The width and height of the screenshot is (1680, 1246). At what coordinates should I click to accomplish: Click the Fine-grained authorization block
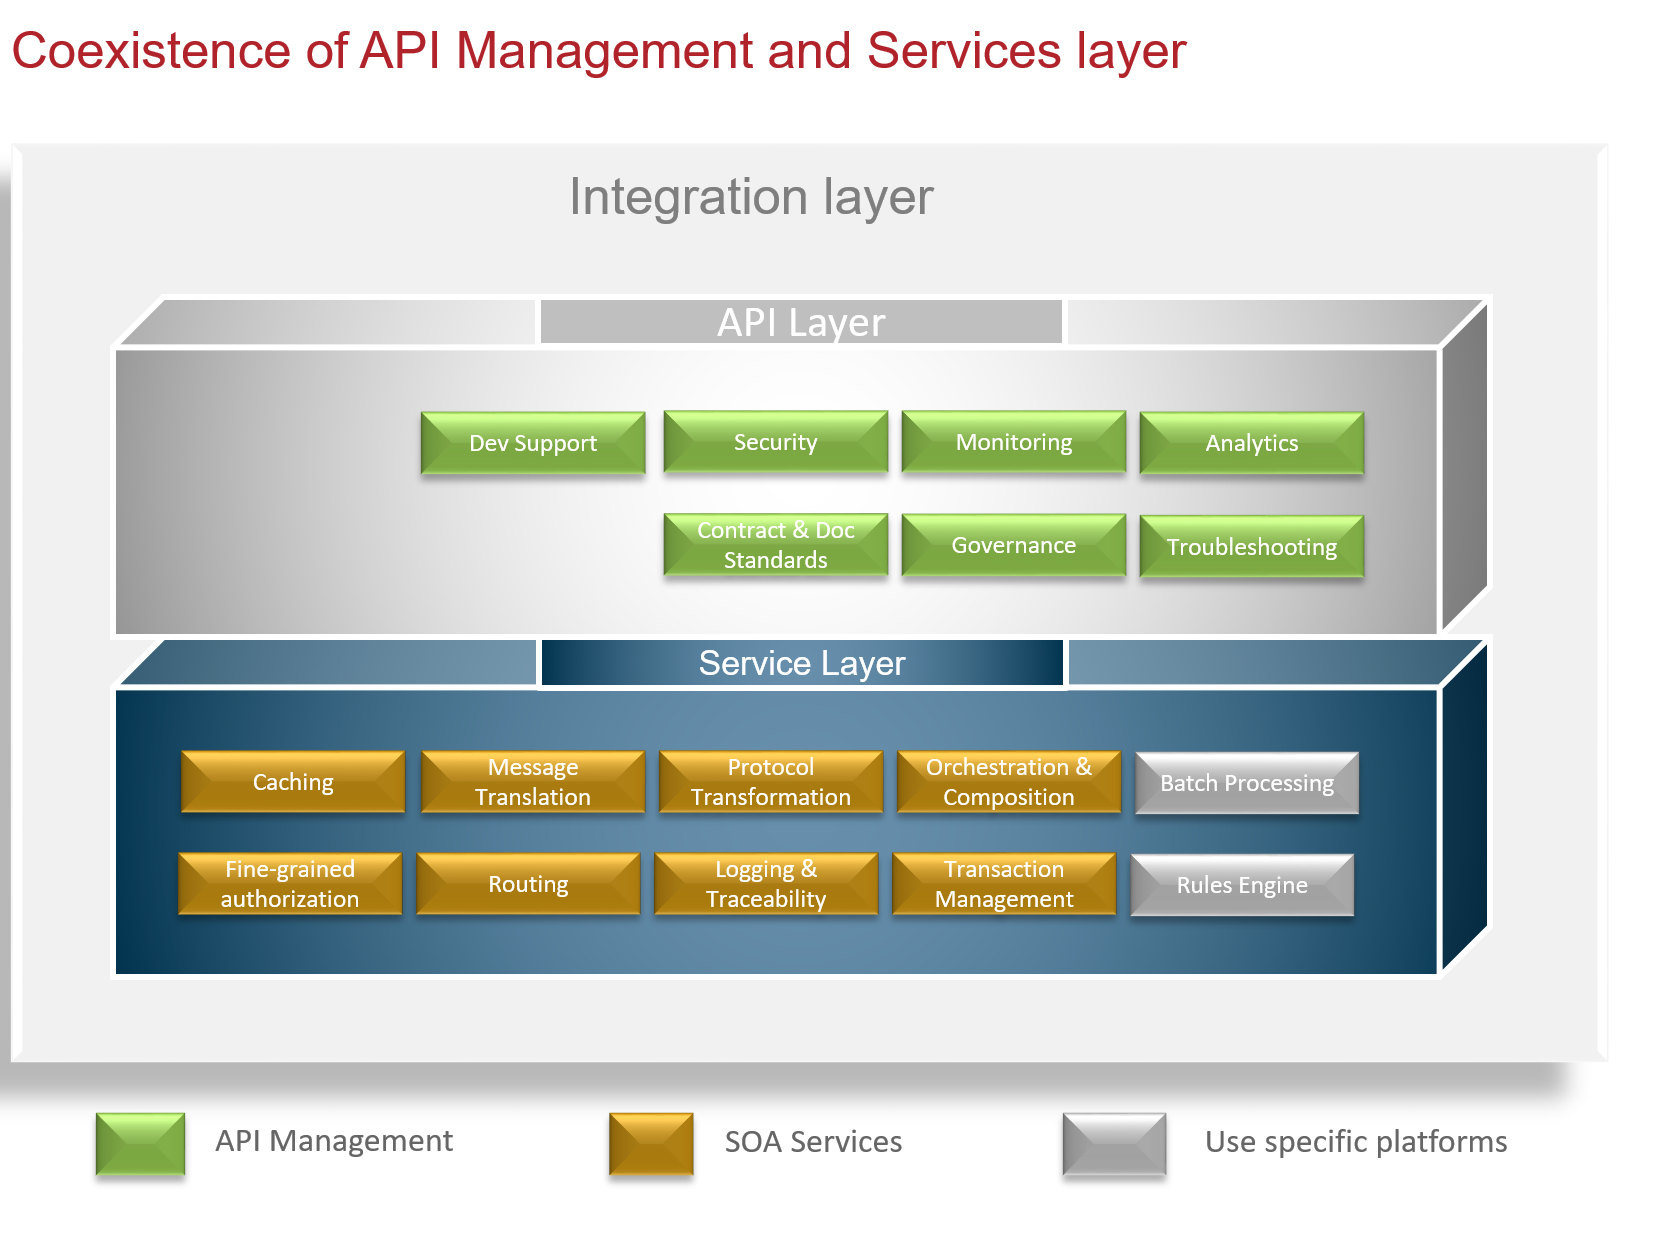point(289,884)
